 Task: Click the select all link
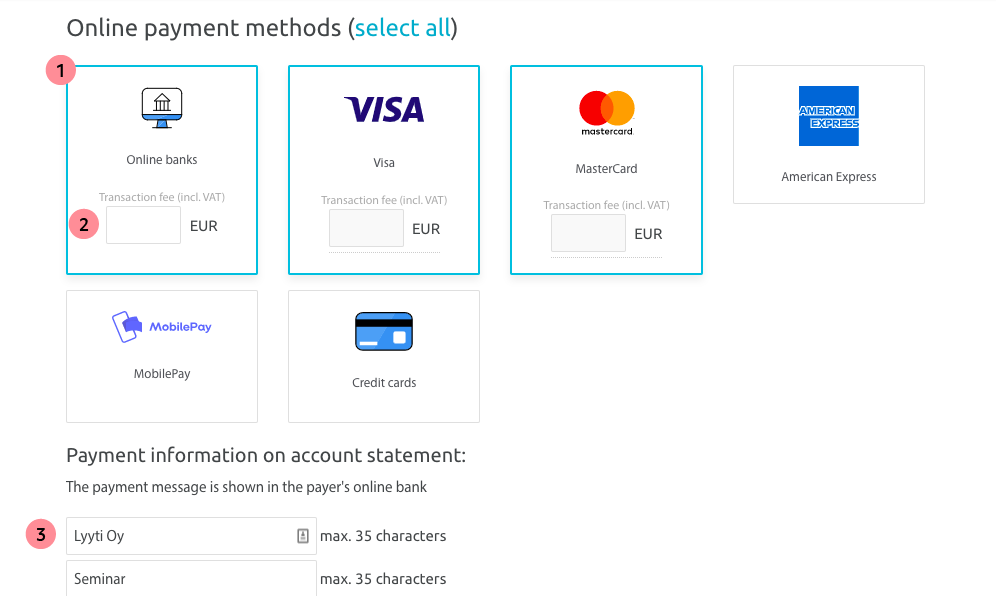click(x=403, y=28)
